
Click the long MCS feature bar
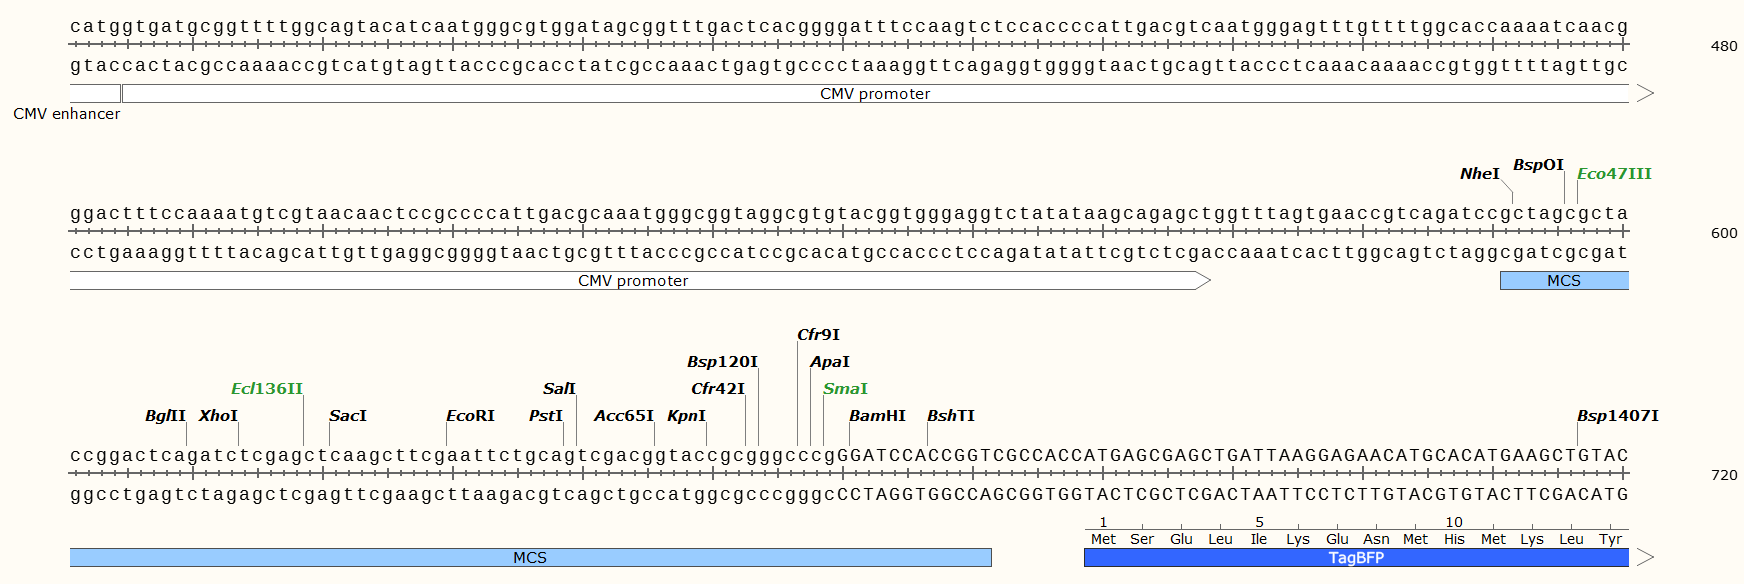click(x=530, y=558)
